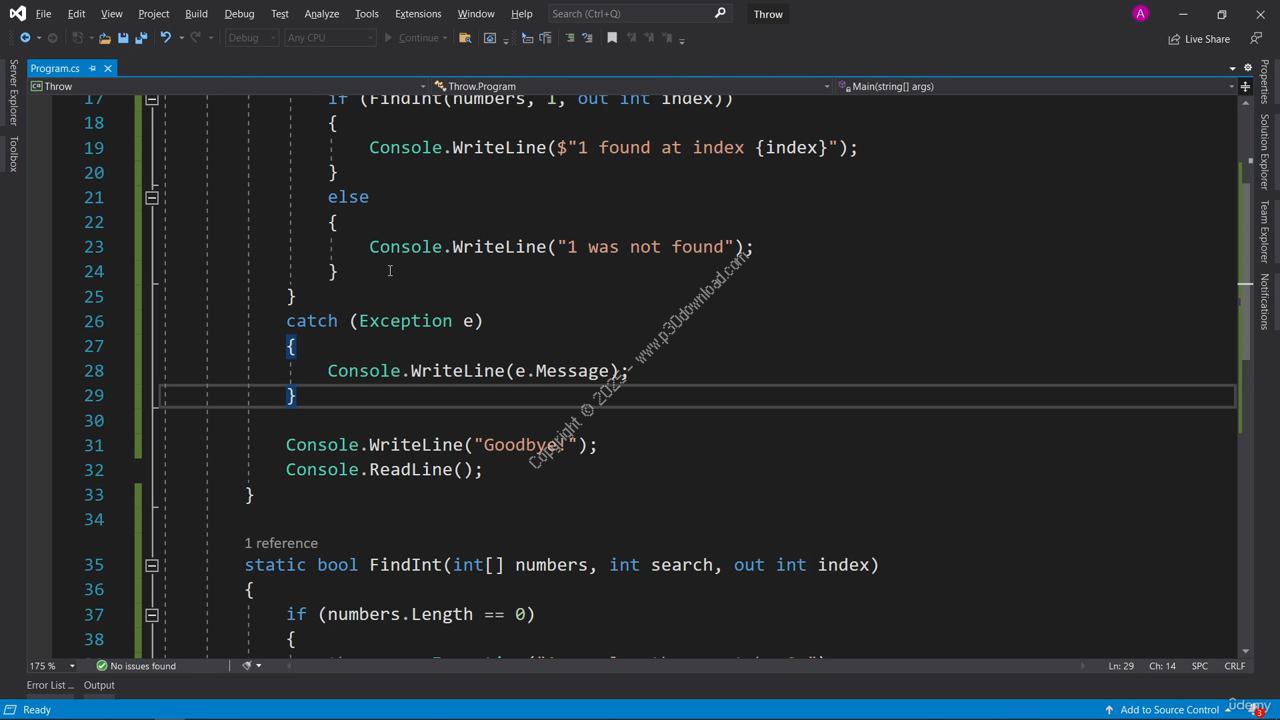The width and height of the screenshot is (1280, 720).
Task: Open the Throw.Program type dropdown
Action: tap(632, 87)
